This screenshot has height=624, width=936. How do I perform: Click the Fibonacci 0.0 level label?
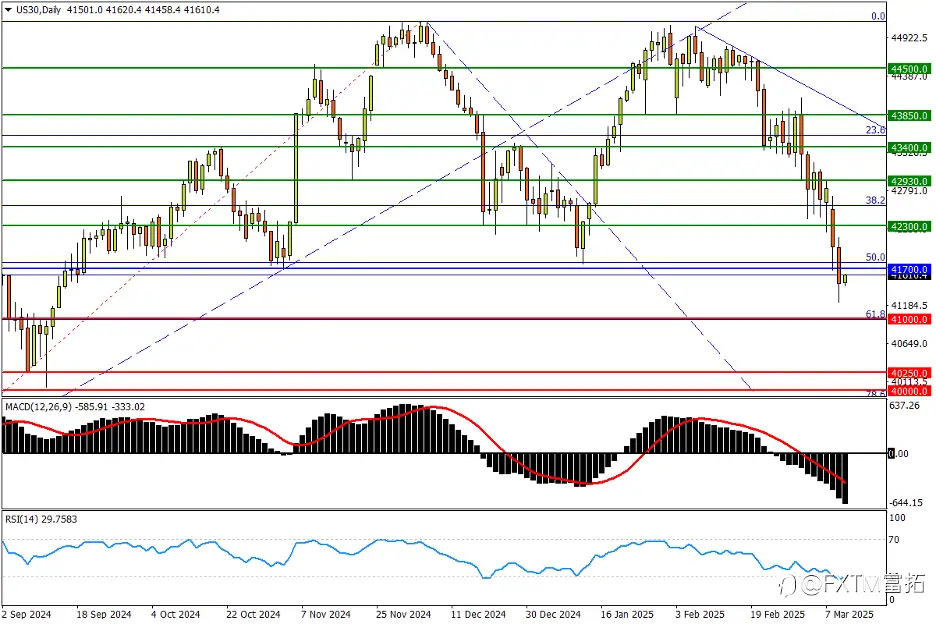[x=878, y=16]
